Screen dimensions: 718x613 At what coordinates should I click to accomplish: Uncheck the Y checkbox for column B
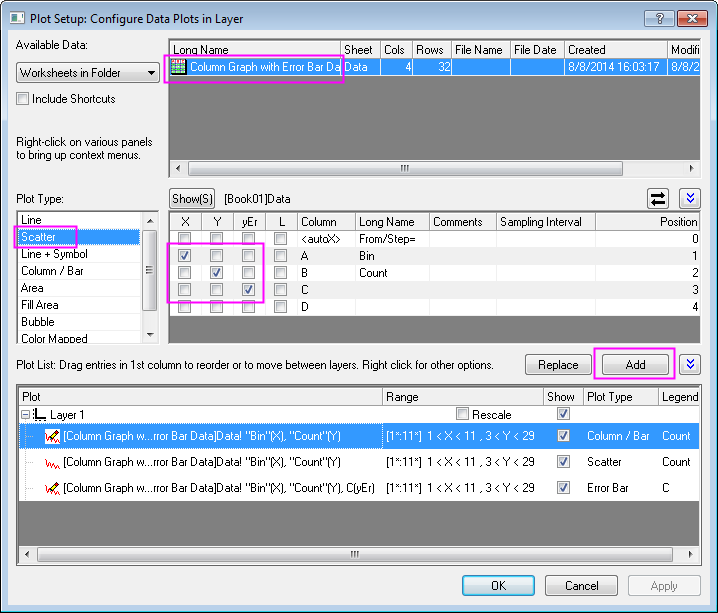[x=217, y=272]
